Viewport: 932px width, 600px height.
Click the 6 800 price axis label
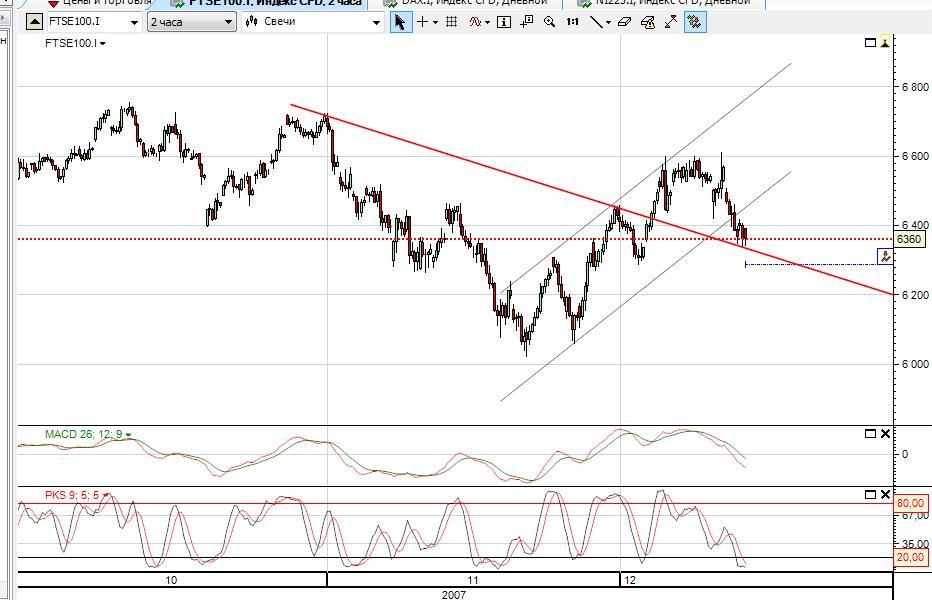coord(915,87)
